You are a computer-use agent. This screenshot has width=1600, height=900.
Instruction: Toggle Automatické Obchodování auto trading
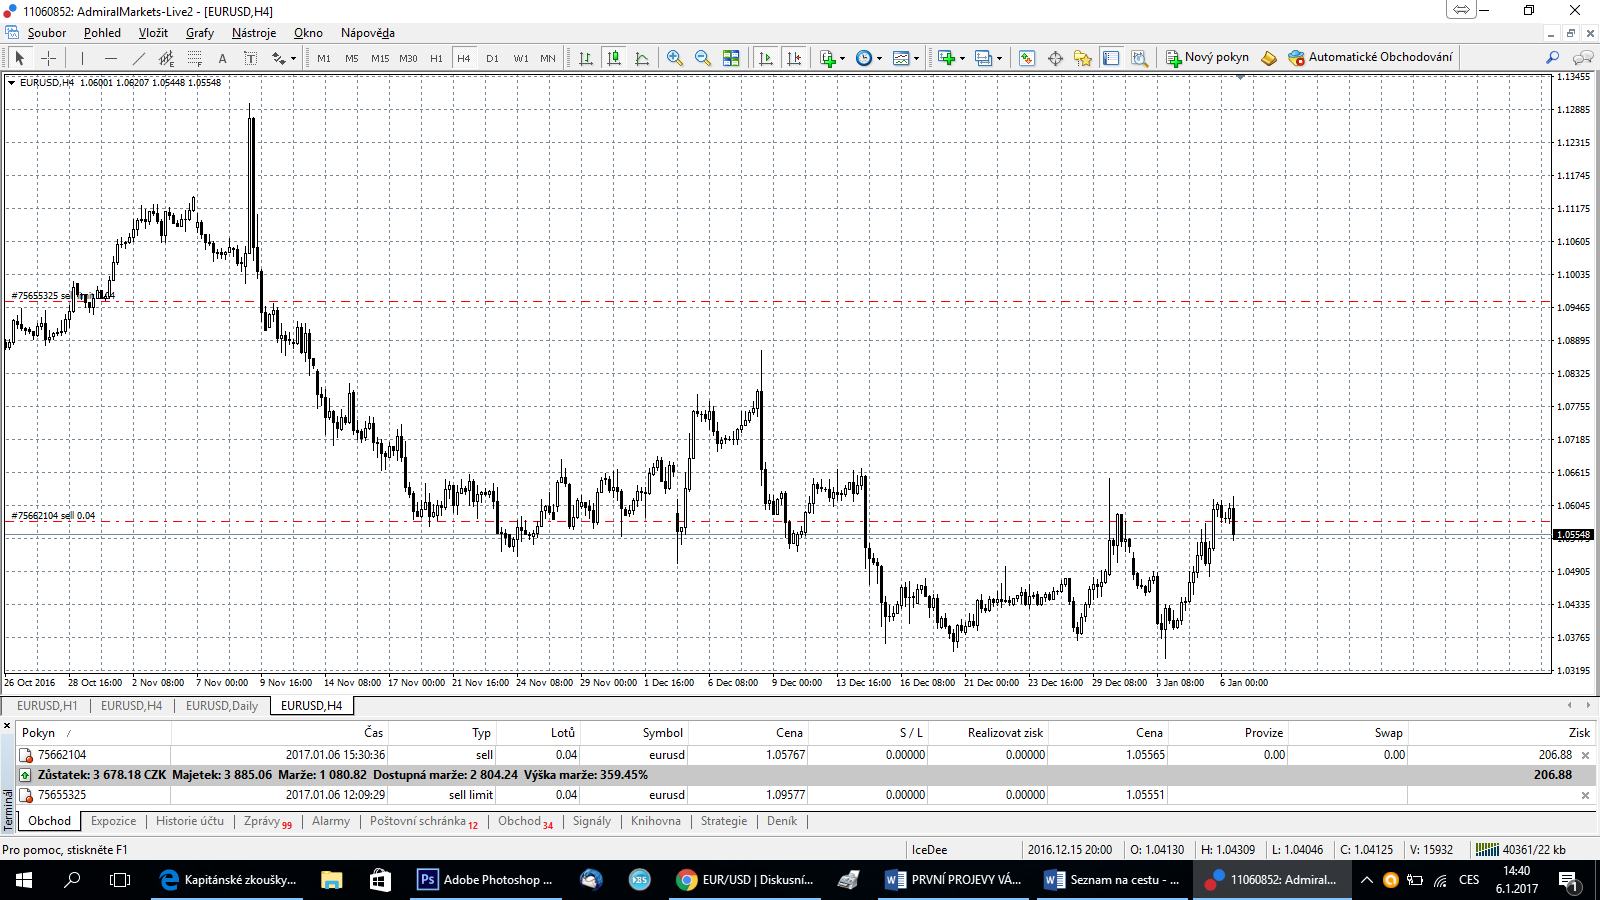tap(1370, 57)
